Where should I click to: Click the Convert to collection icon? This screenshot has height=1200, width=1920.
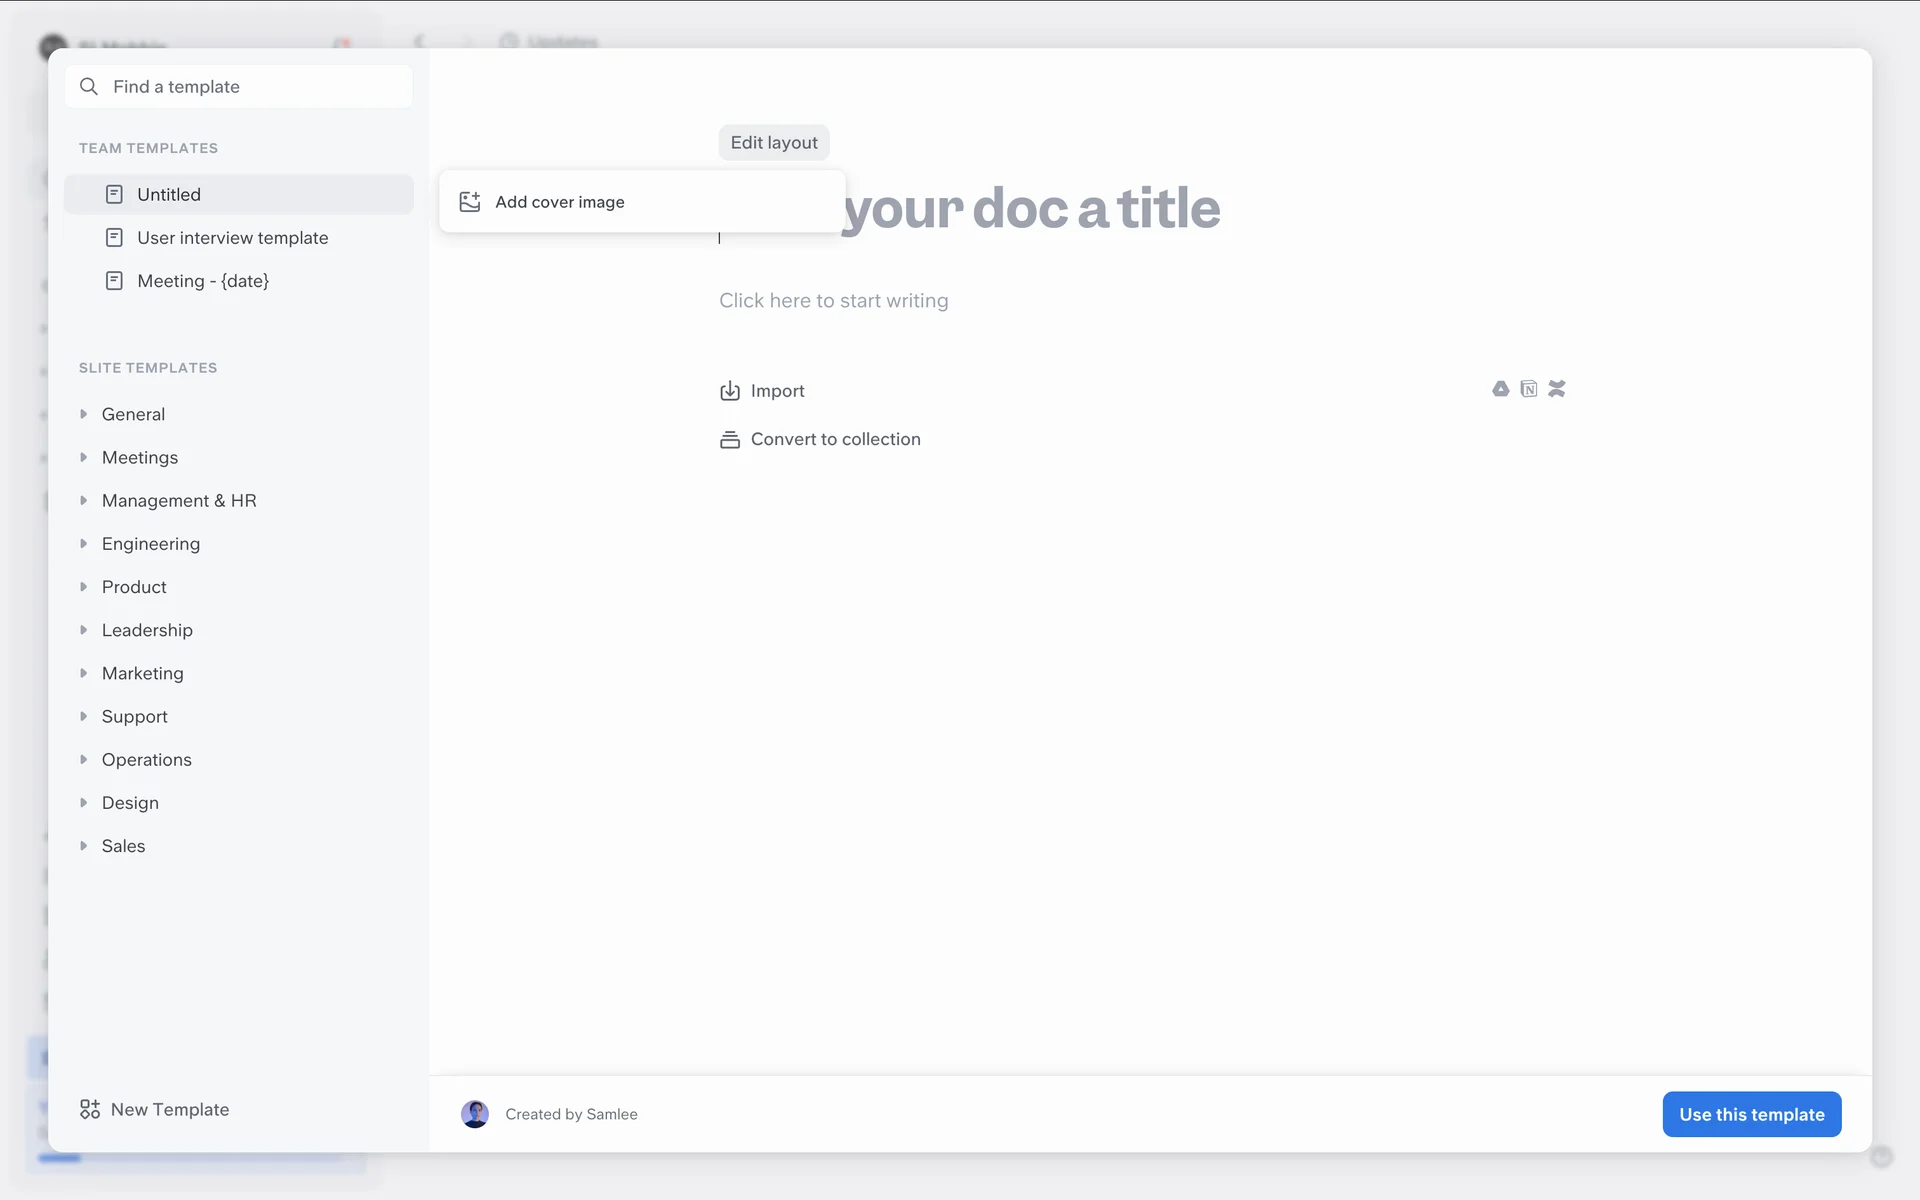pos(730,440)
